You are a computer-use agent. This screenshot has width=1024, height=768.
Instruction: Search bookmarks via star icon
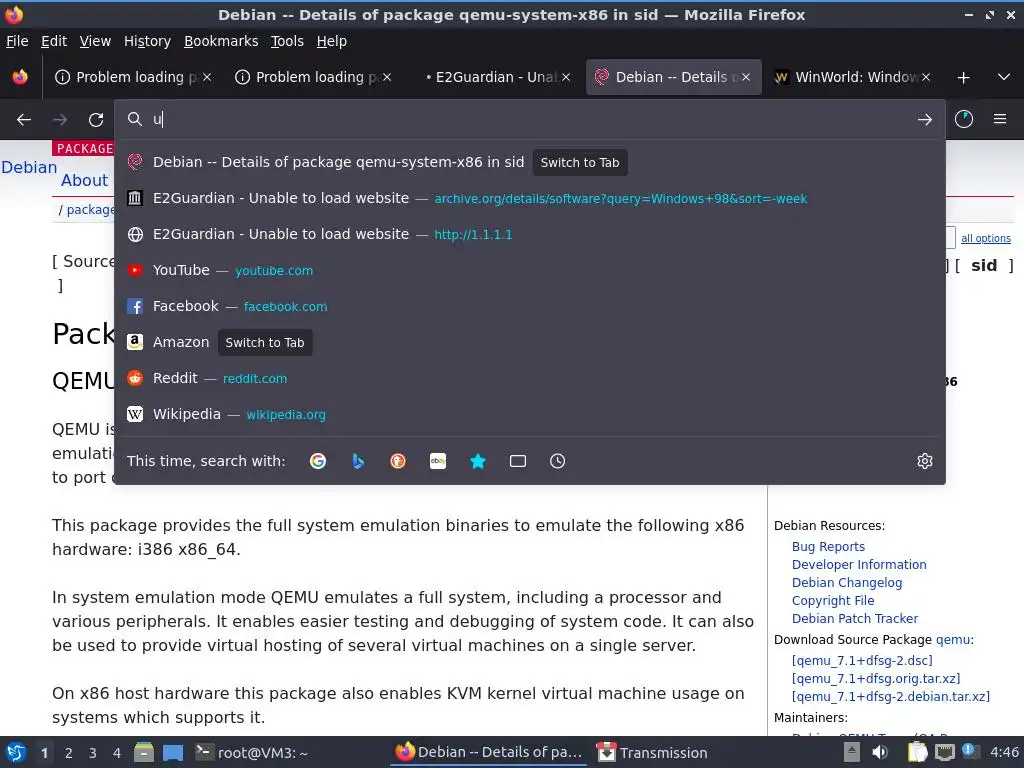pyautogui.click(x=478, y=461)
